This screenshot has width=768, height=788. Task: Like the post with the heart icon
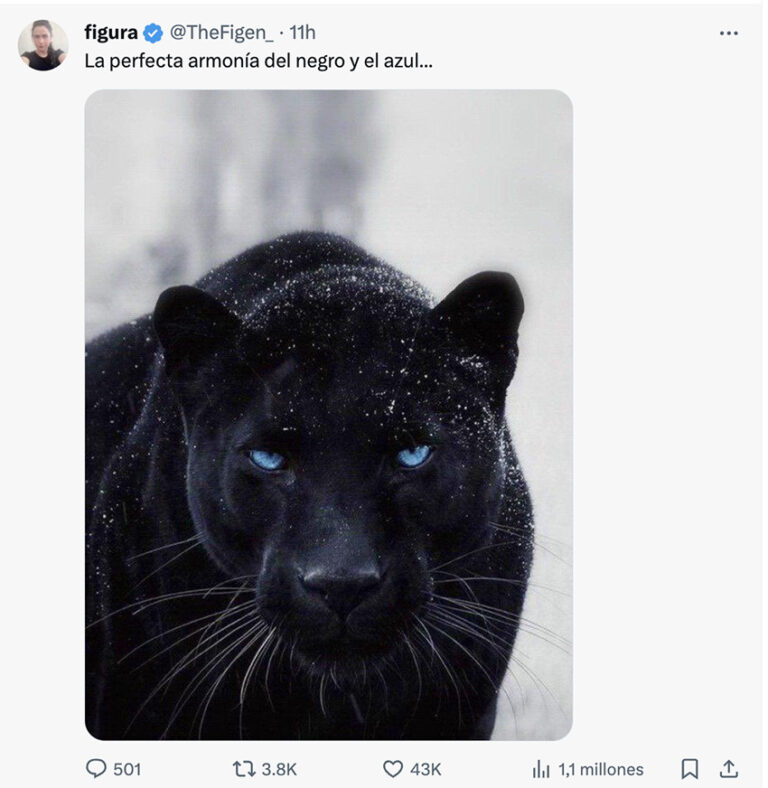[393, 769]
